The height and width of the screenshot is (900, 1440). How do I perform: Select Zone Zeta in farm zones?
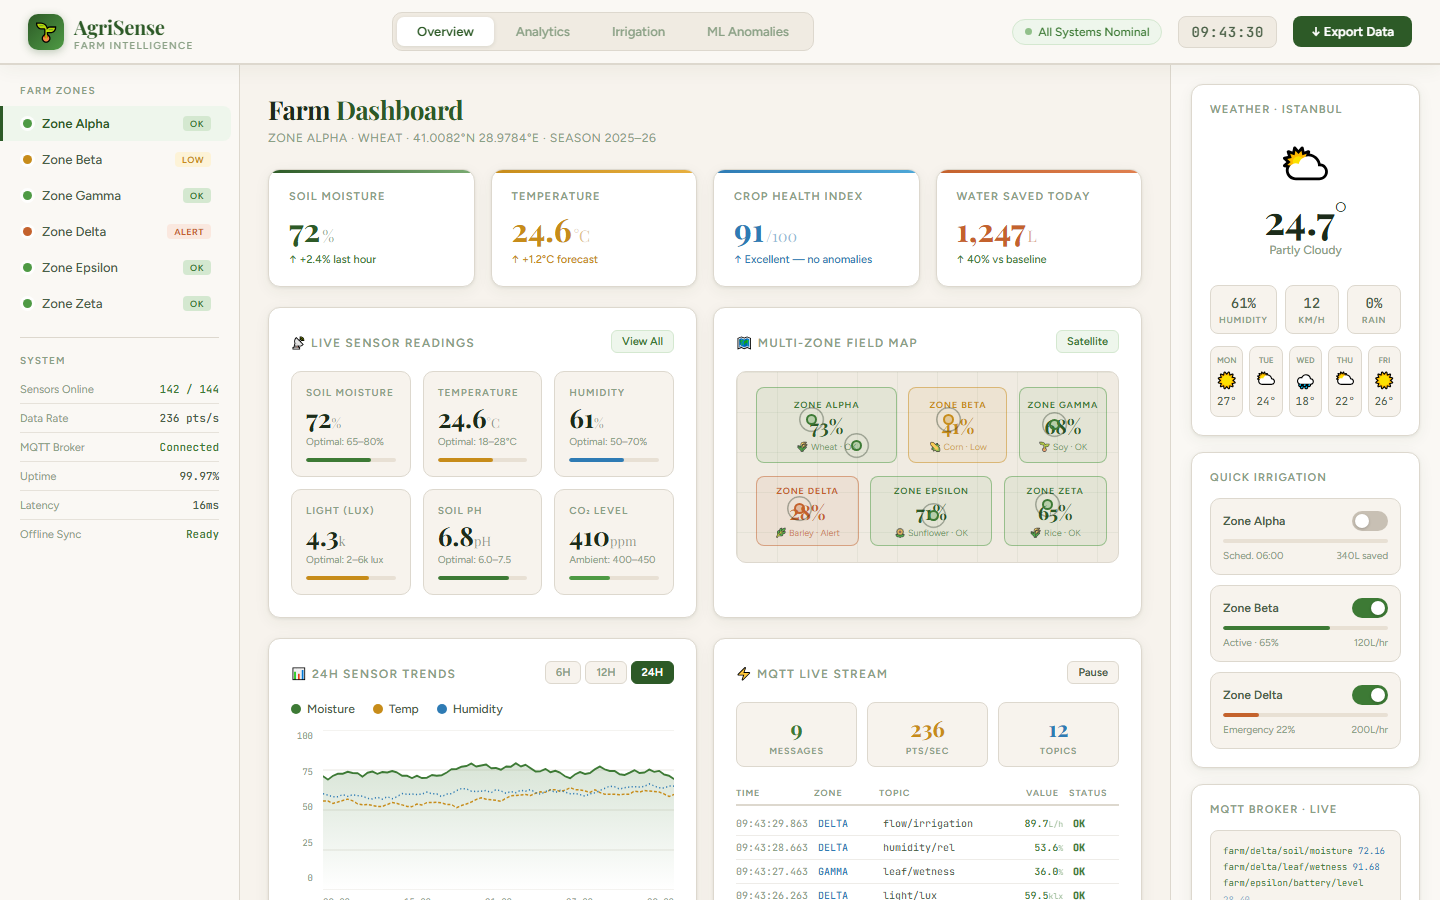(x=116, y=304)
